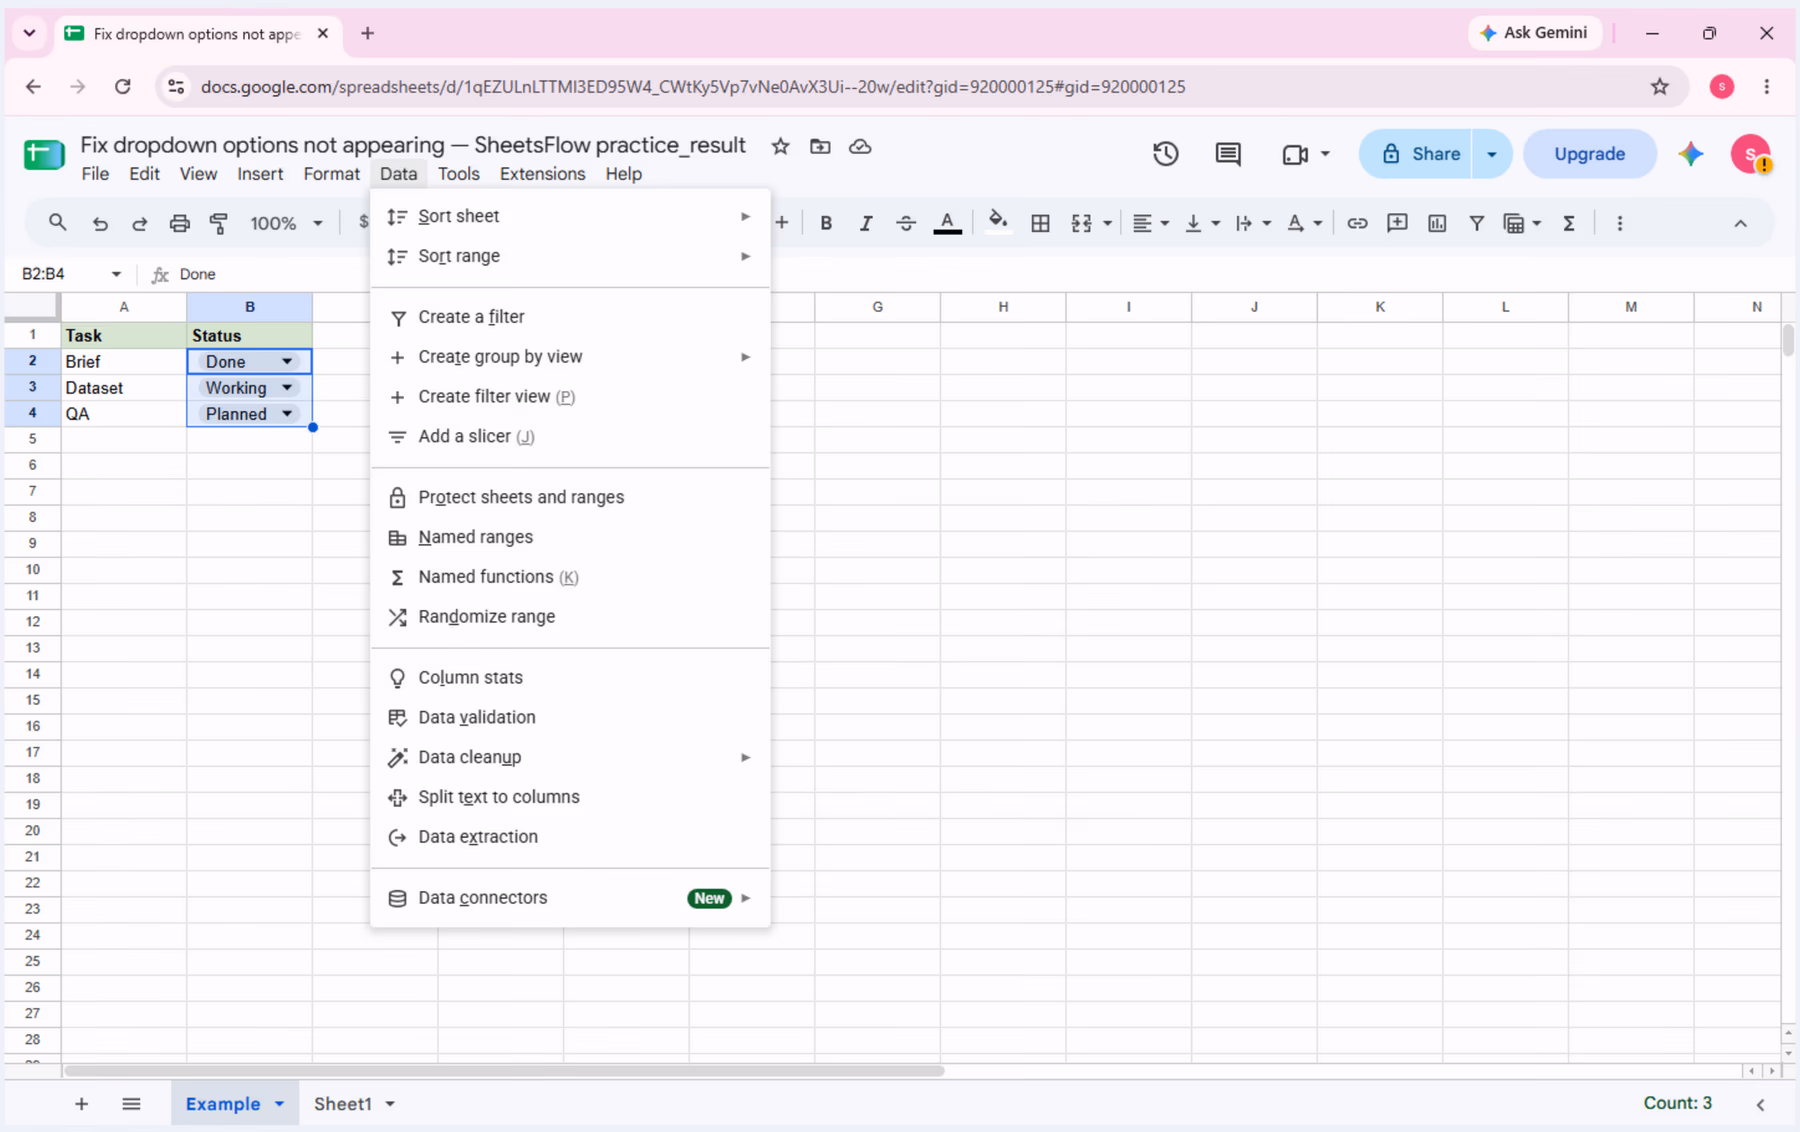Viewport: 1800px width, 1132px height.
Task: Open the comments panel icon
Action: tap(1227, 154)
